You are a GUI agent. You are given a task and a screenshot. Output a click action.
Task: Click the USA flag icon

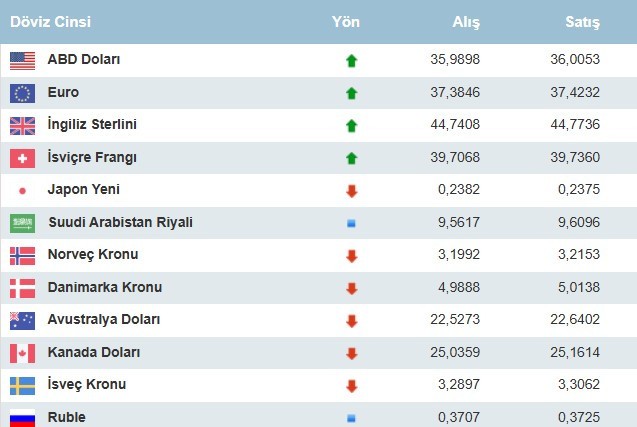click(x=22, y=61)
